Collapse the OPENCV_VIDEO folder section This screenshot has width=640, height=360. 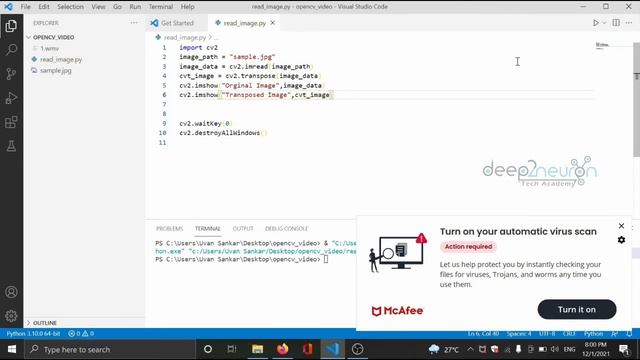53,37
